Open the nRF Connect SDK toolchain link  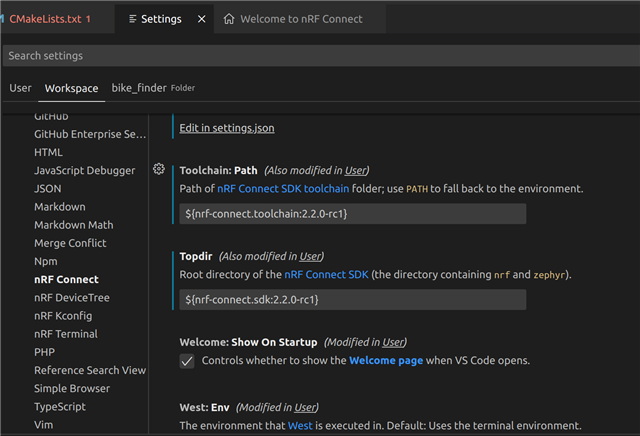[283, 189]
